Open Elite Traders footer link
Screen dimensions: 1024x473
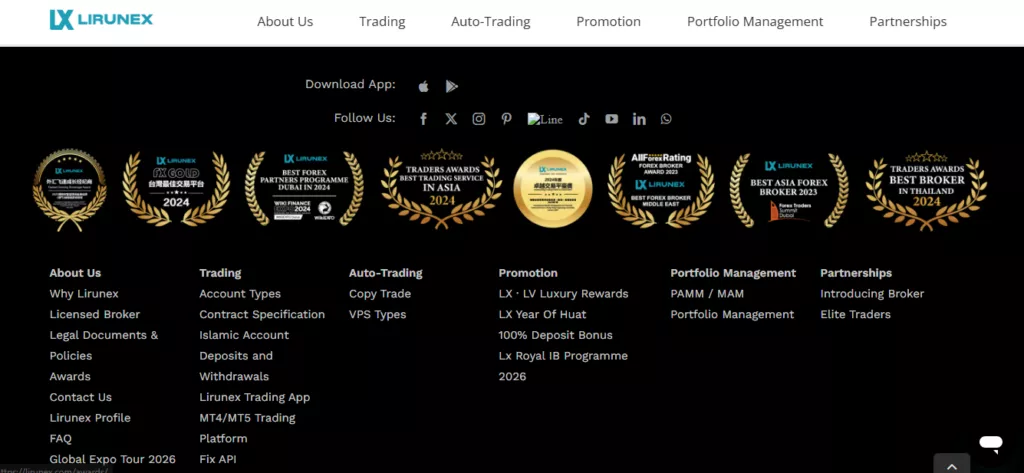click(856, 314)
